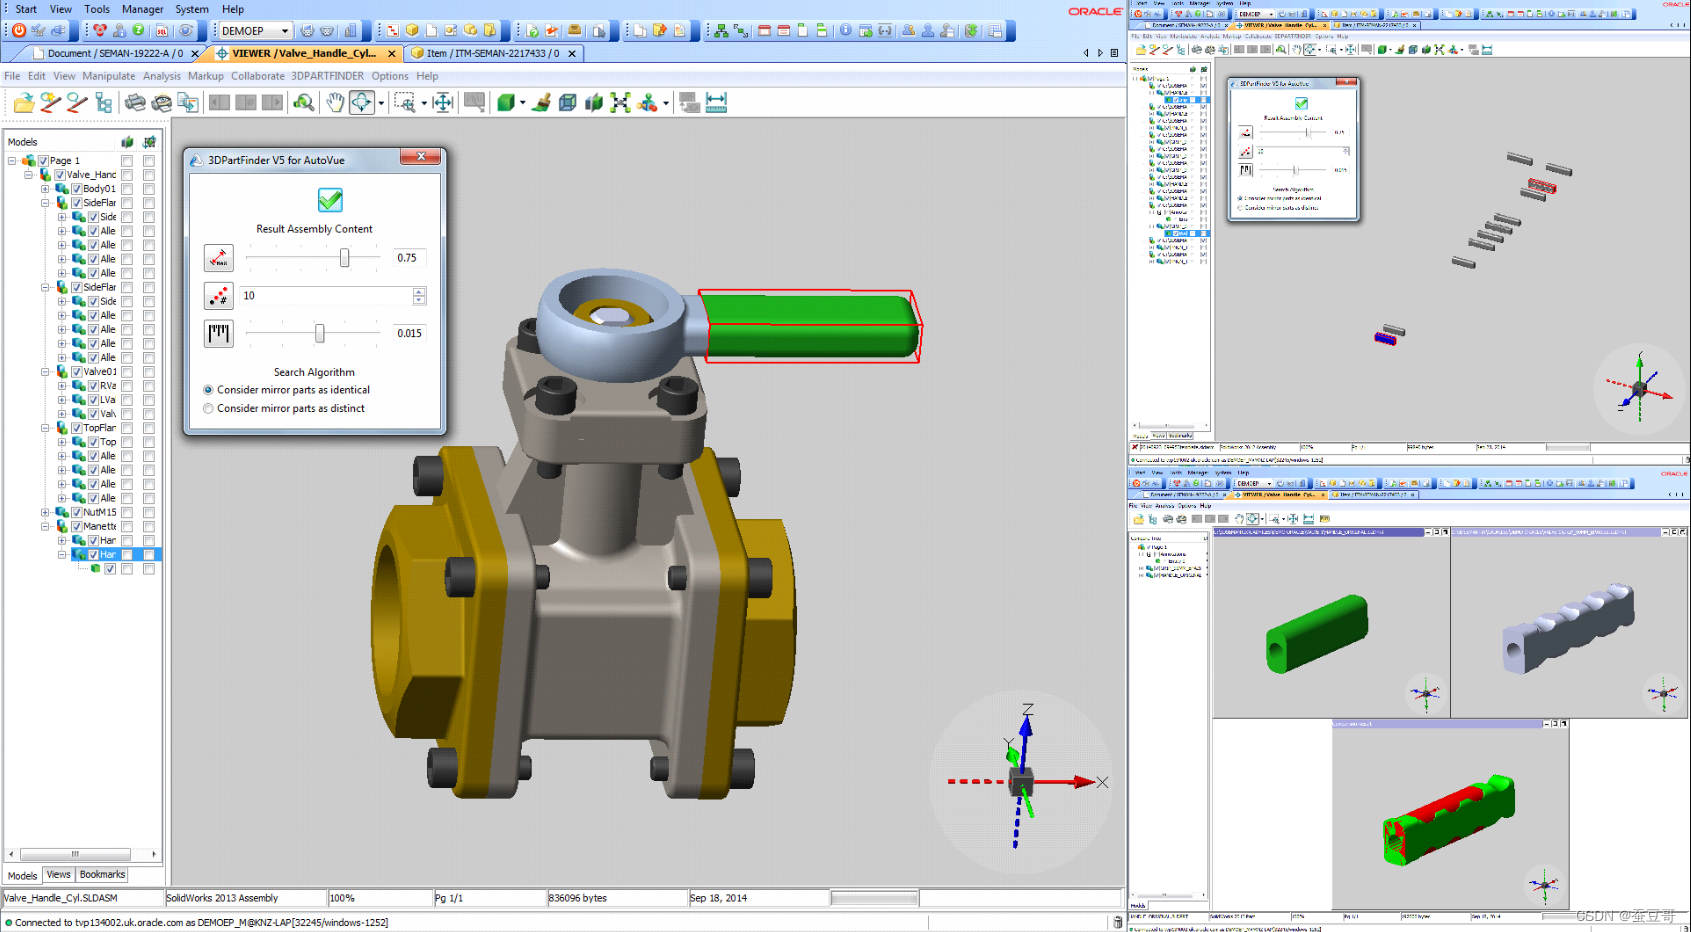
Task: Toggle the RVa visibility checkbox
Action: pos(93,386)
